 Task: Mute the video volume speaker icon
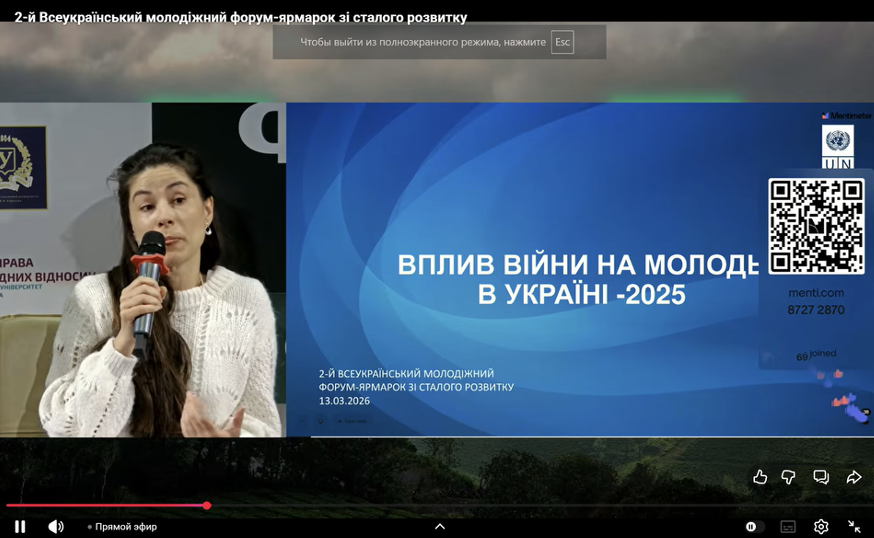click(x=56, y=527)
